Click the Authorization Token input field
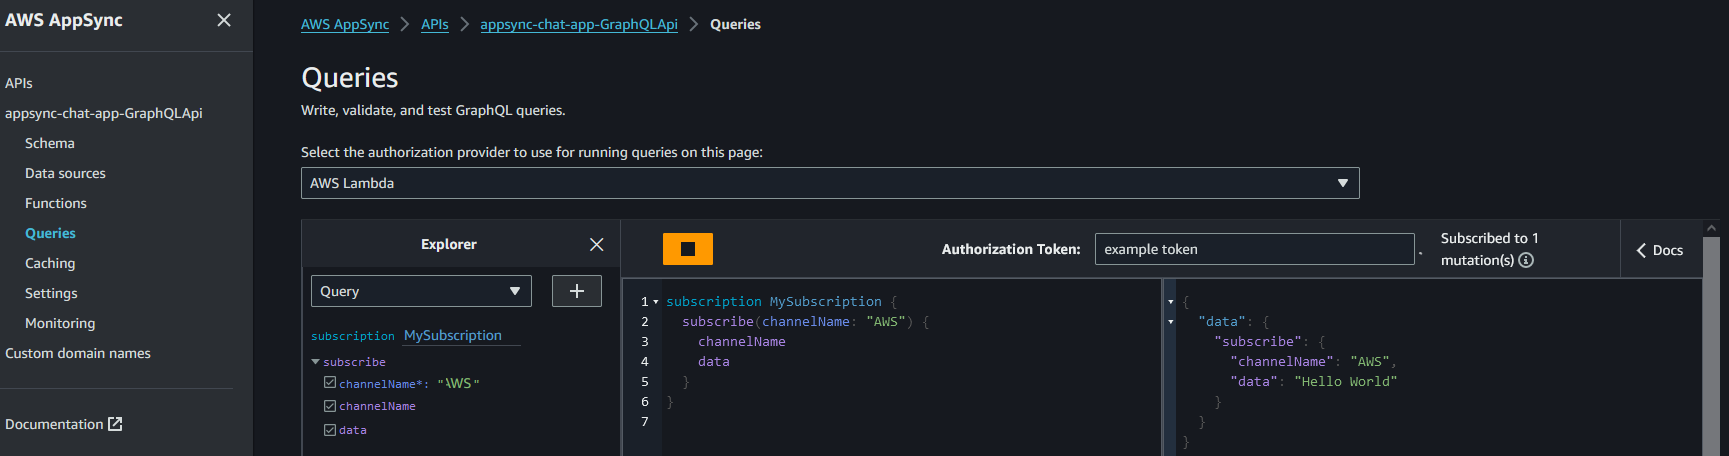 [x=1255, y=249]
